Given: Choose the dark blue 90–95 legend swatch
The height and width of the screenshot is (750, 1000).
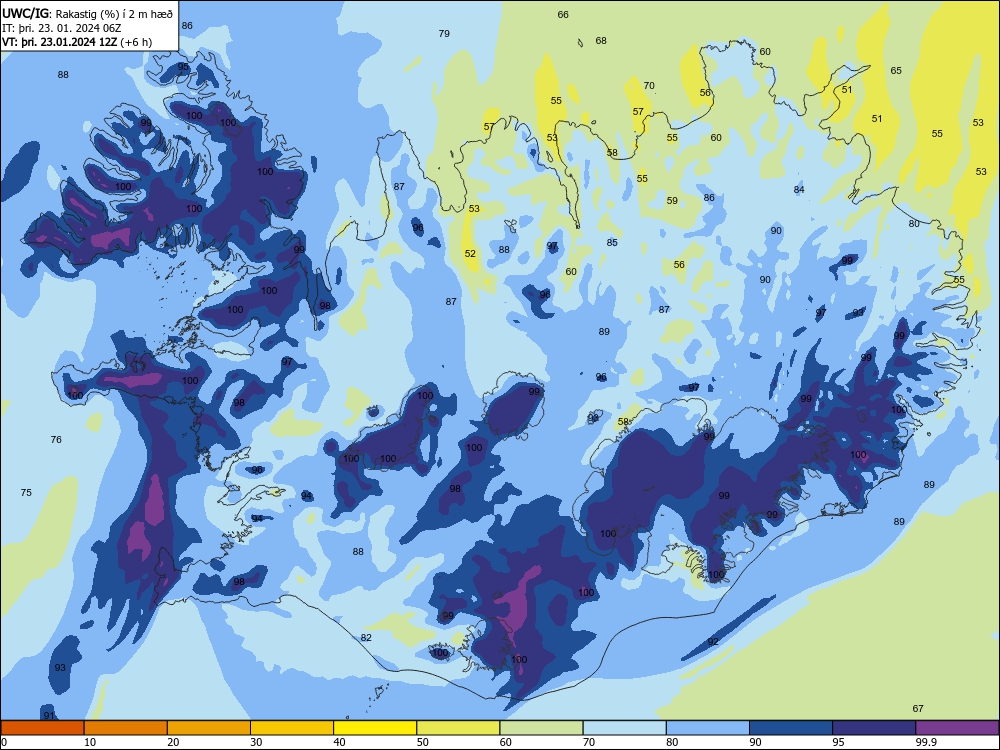Looking at the screenshot, I should (x=791, y=728).
